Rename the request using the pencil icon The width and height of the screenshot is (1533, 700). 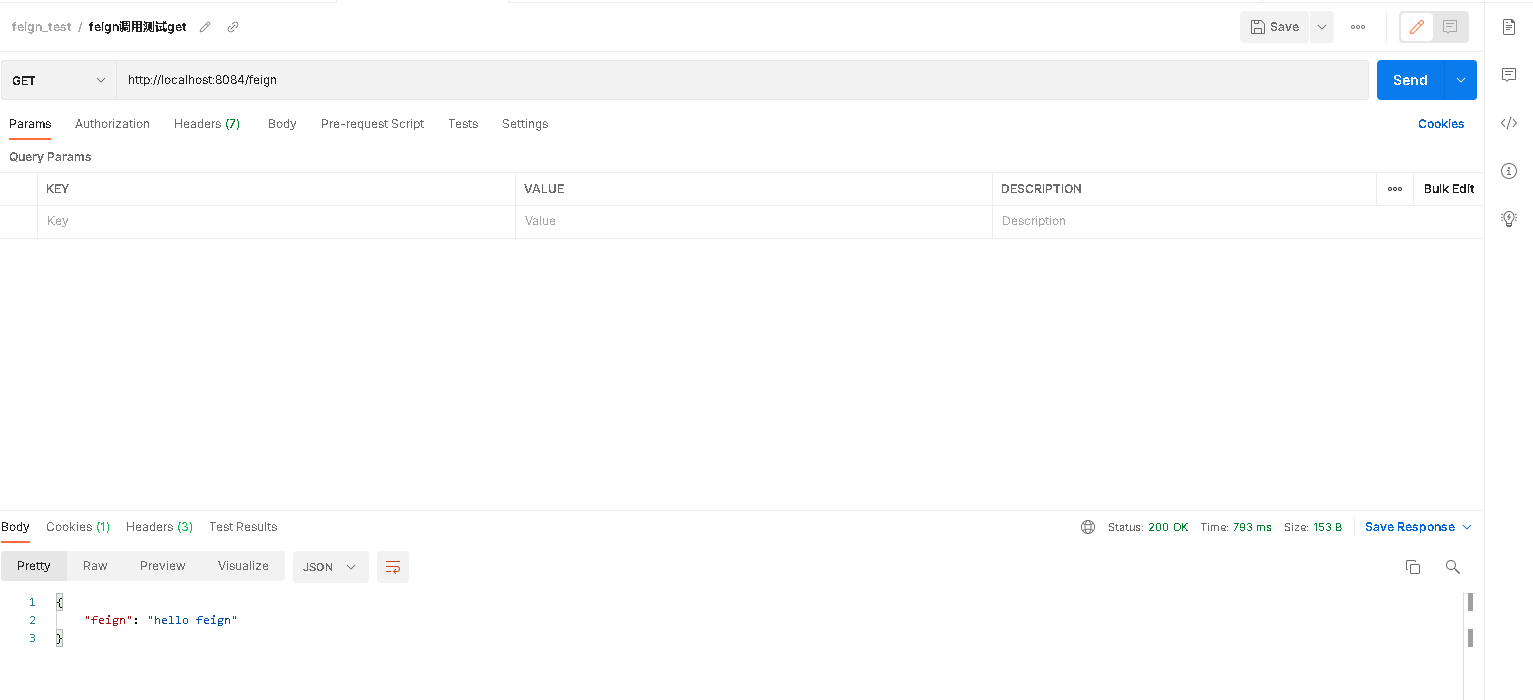(204, 27)
